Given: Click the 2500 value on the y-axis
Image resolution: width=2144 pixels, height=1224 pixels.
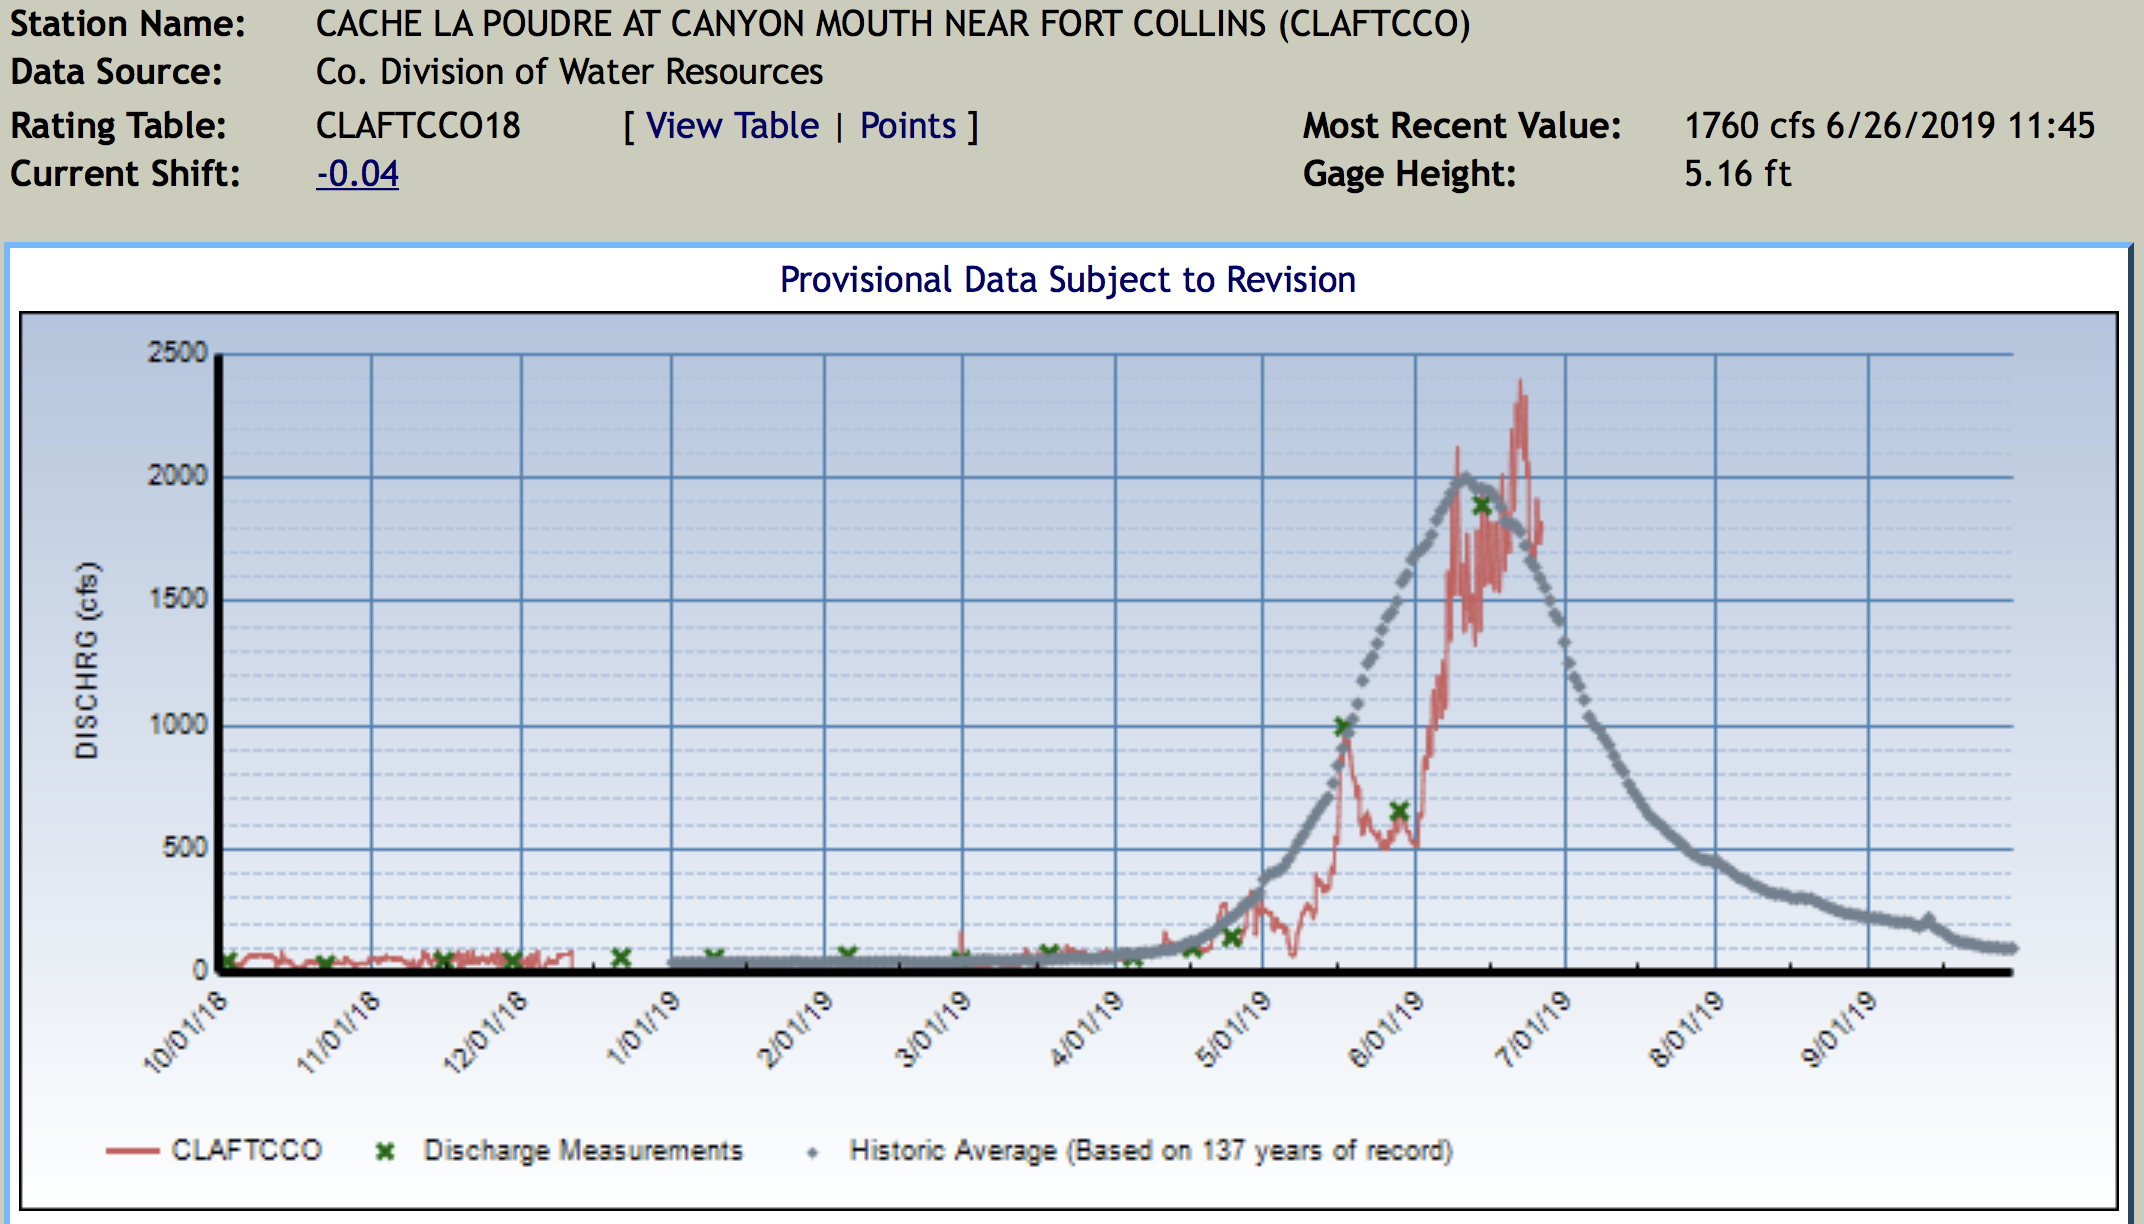Looking at the screenshot, I should pyautogui.click(x=177, y=353).
